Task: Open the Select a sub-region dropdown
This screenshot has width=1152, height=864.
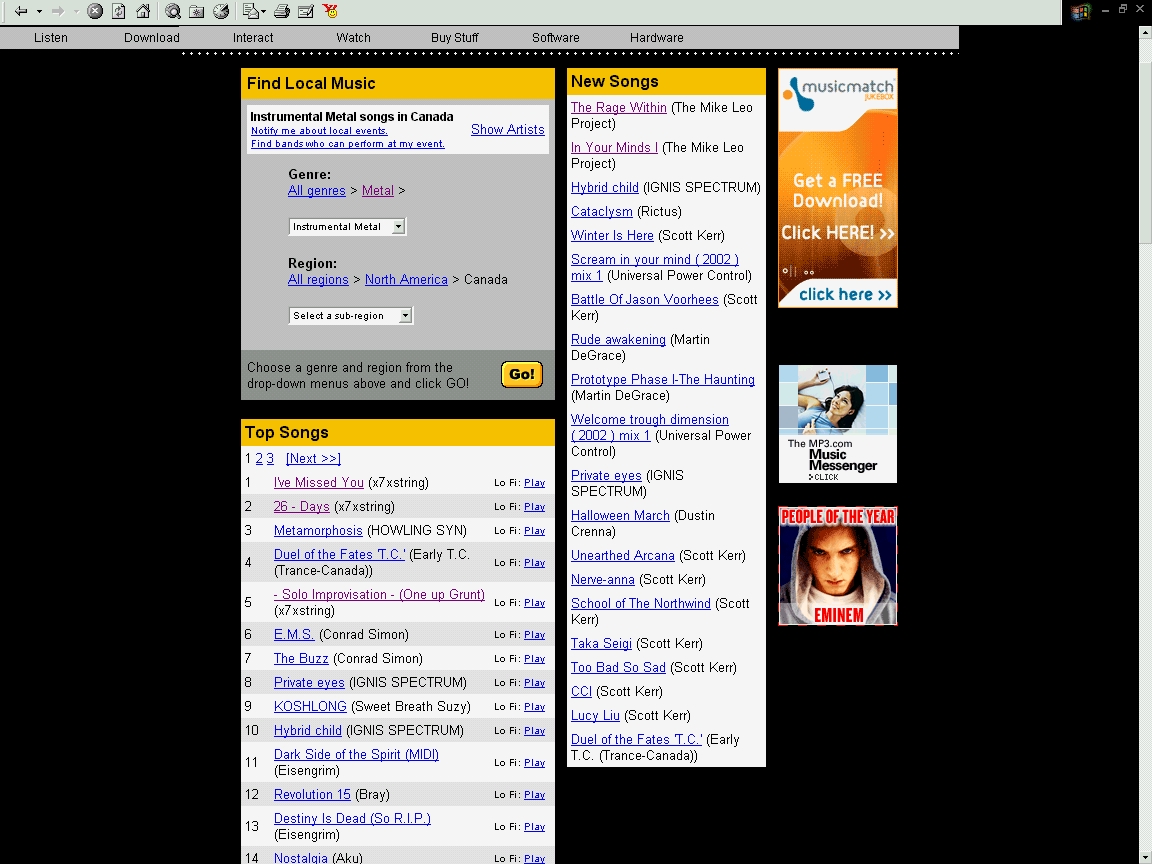Action: pyautogui.click(x=405, y=316)
